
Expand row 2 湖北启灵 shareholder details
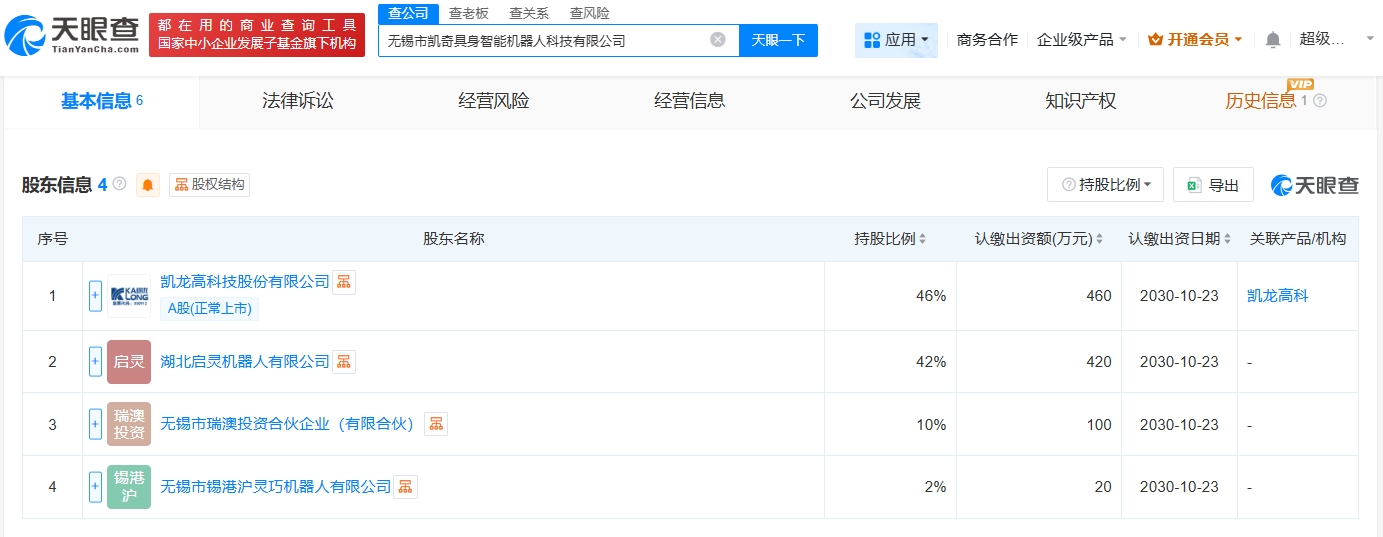point(95,362)
